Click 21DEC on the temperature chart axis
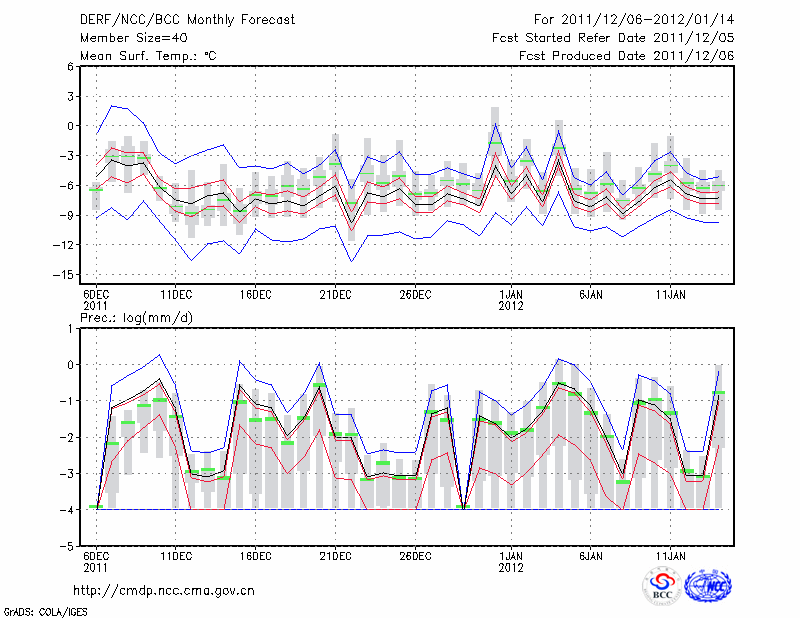 pos(335,294)
